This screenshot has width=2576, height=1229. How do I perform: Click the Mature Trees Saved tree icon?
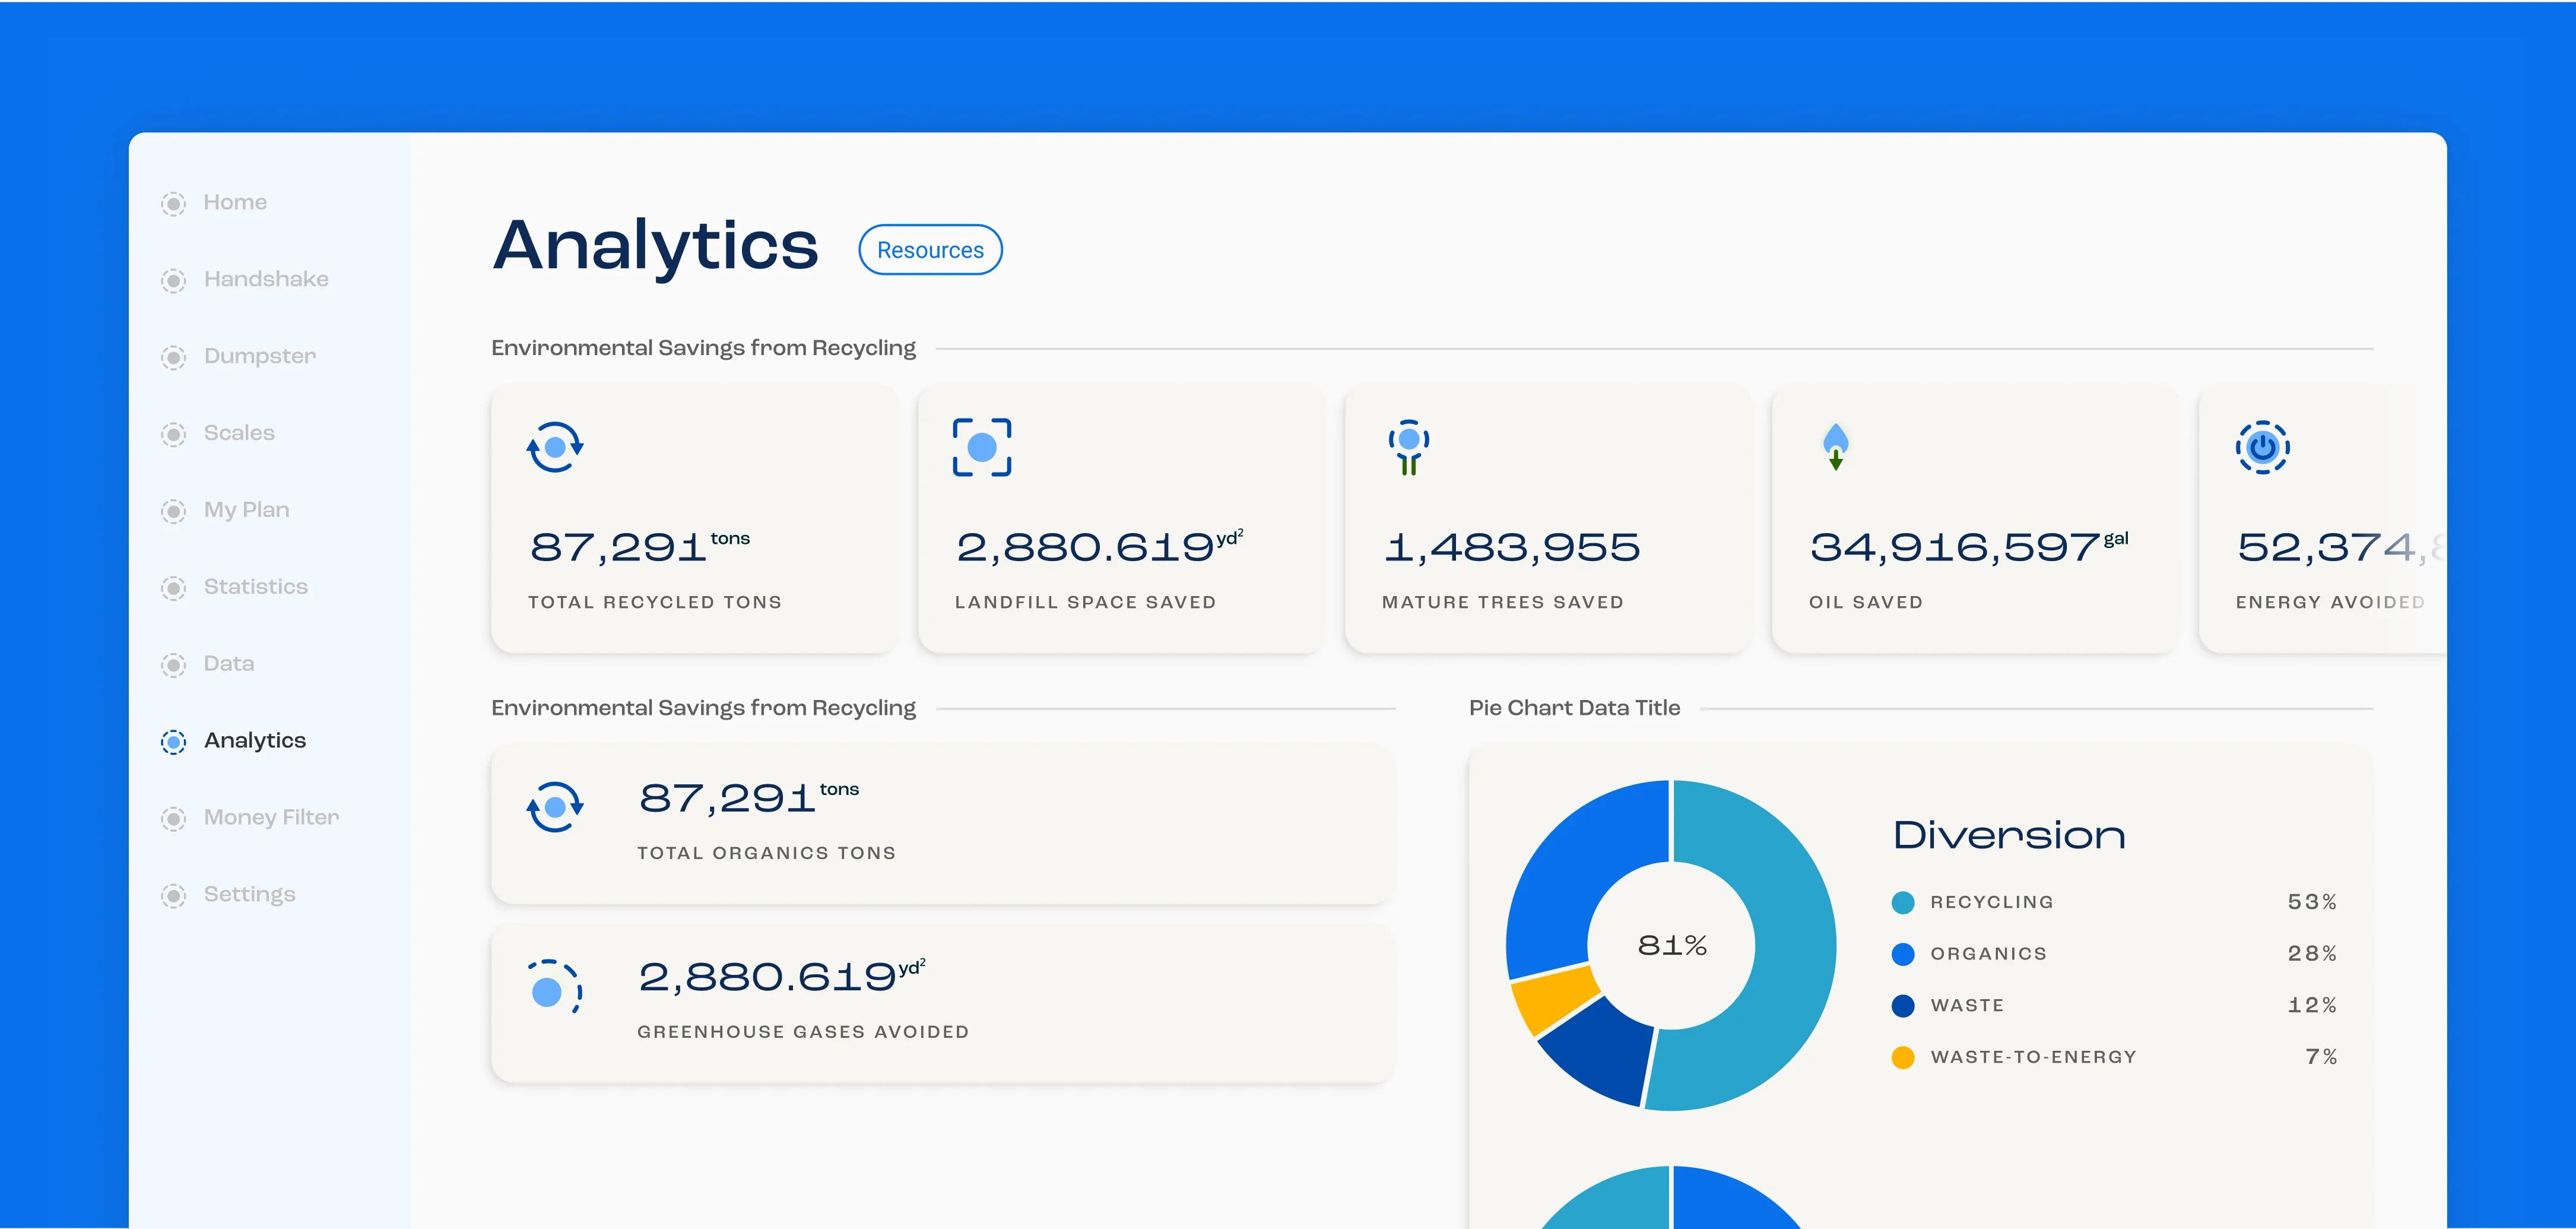coord(1408,447)
